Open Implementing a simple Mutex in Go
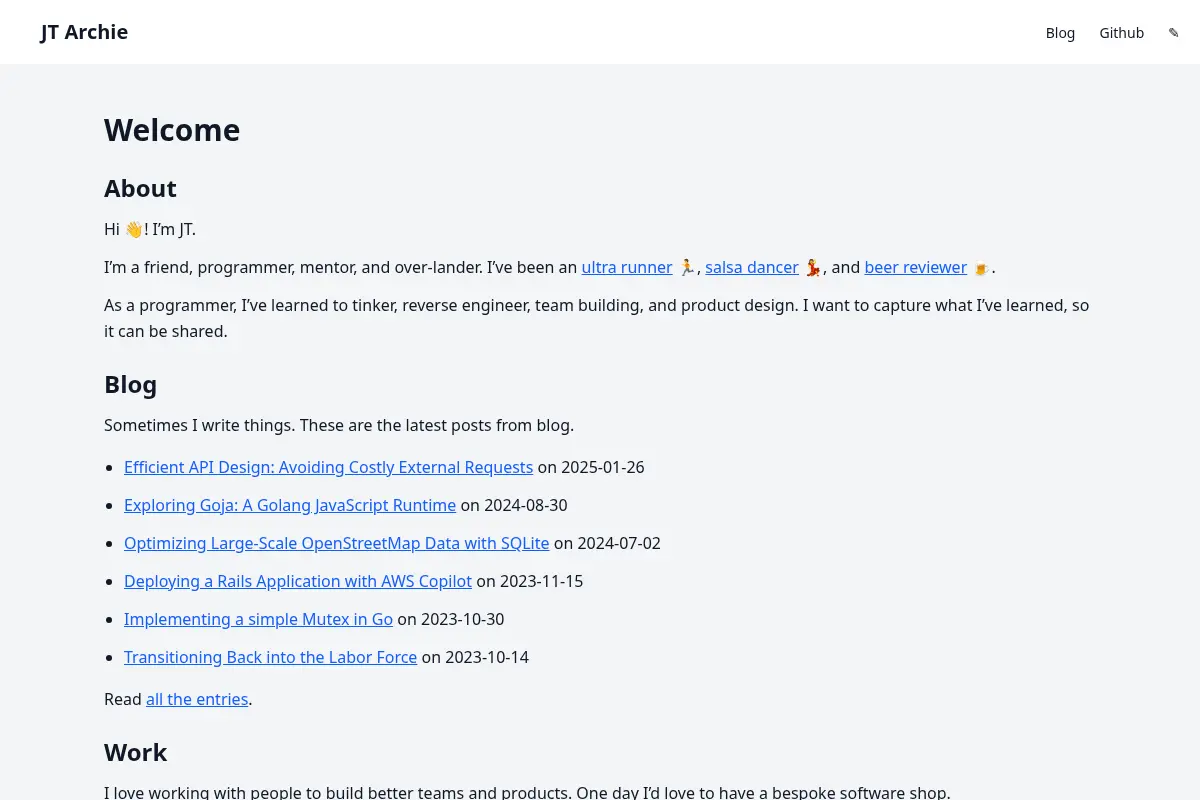This screenshot has height=800, width=1200. point(258,619)
